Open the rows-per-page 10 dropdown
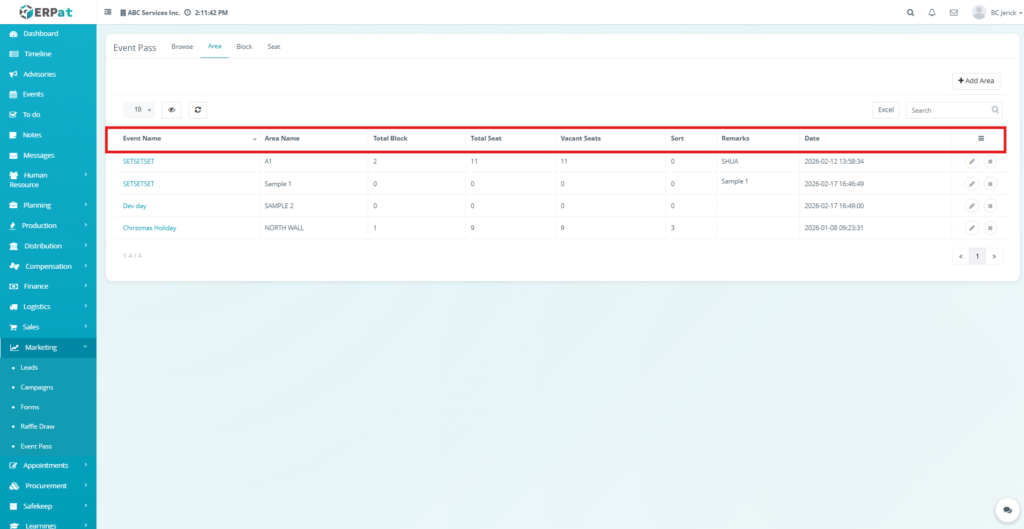 tap(139, 110)
